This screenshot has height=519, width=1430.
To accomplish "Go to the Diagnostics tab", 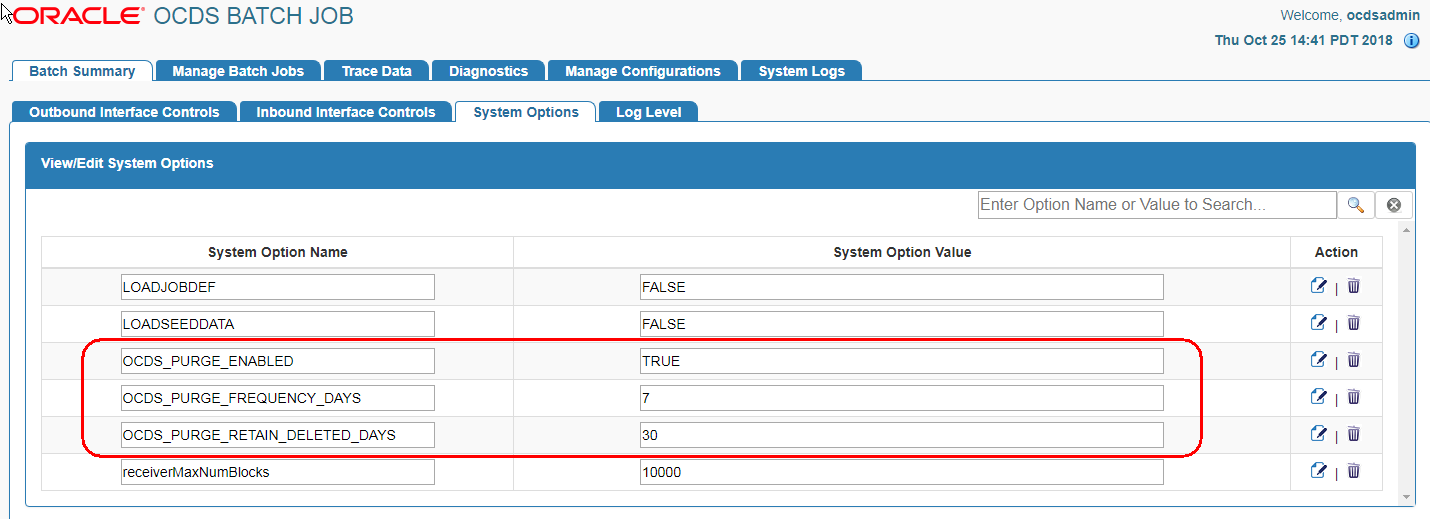I will pyautogui.click(x=488, y=71).
